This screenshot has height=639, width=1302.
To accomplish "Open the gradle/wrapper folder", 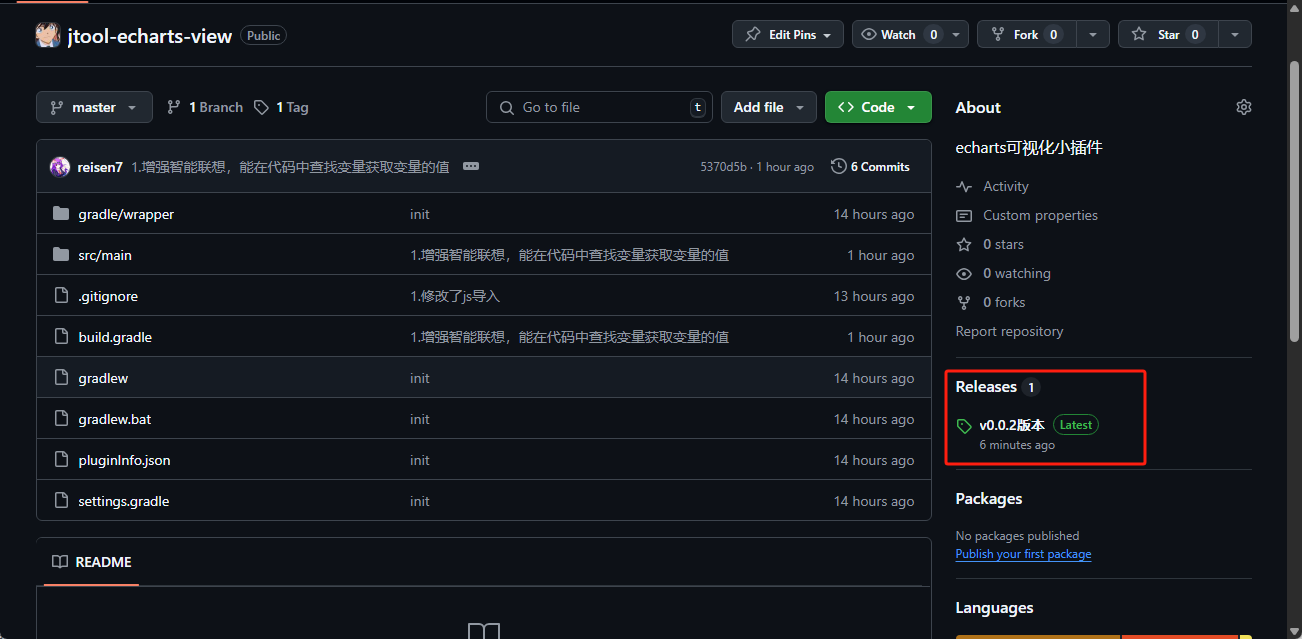I will click(x=126, y=214).
